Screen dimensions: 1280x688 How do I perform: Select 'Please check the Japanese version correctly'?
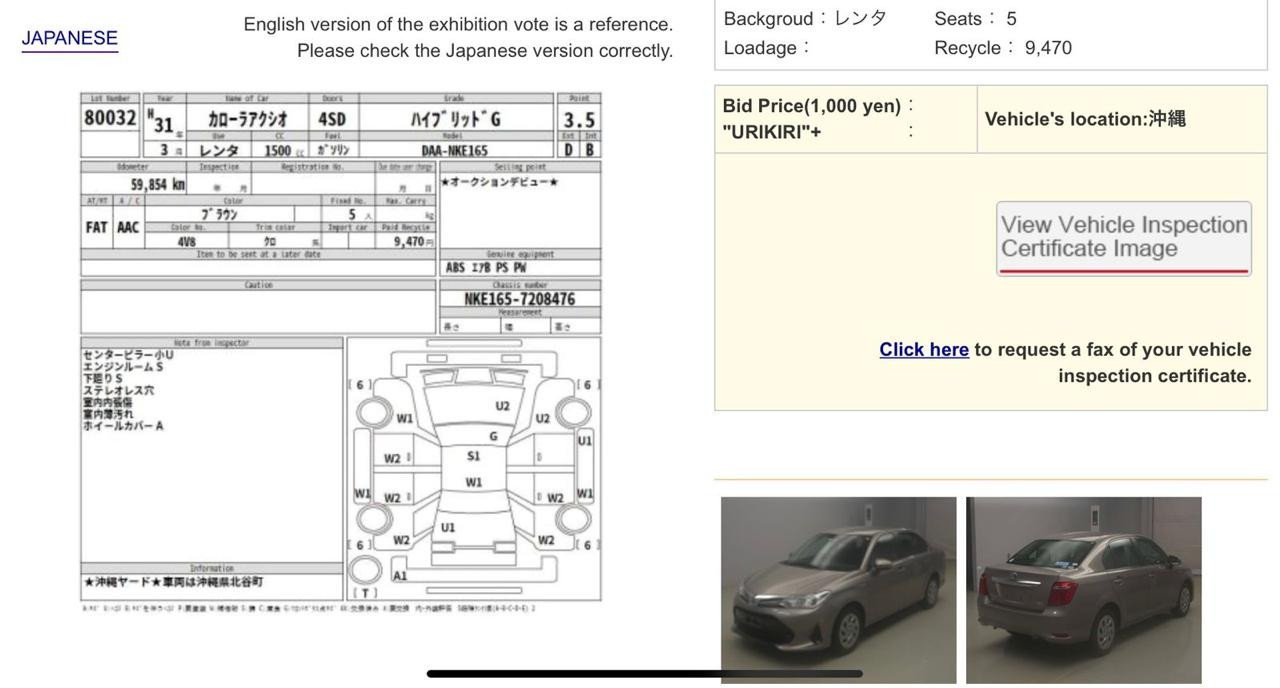(x=485, y=50)
